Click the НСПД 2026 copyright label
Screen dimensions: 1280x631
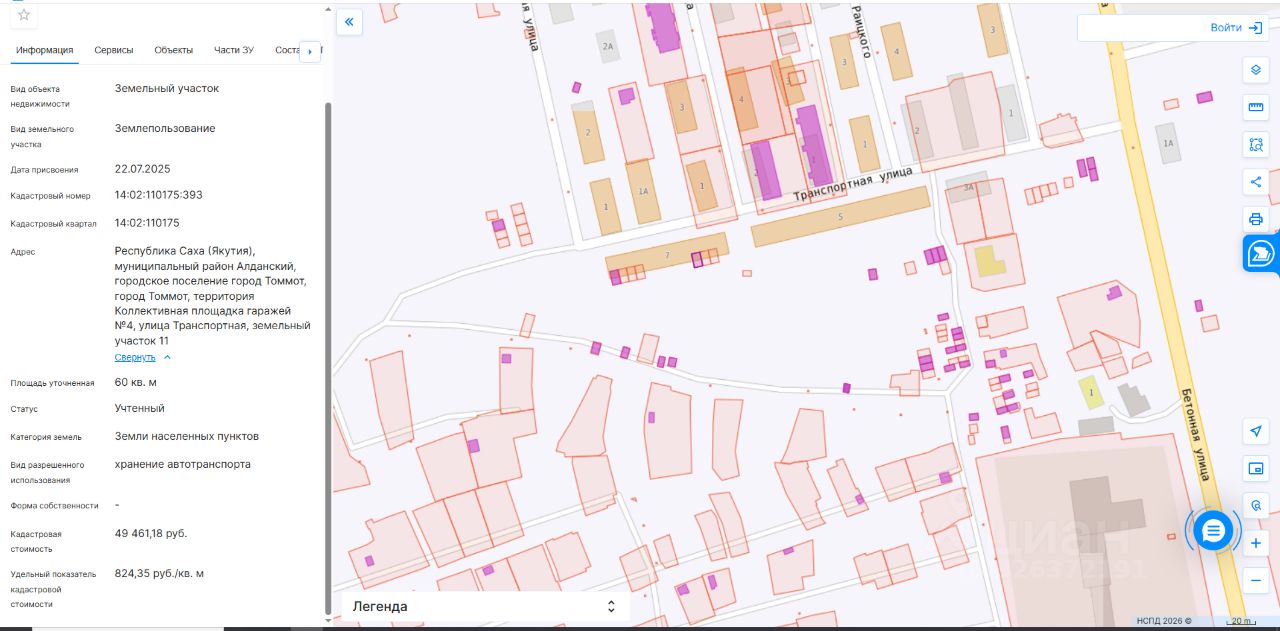point(1164,621)
